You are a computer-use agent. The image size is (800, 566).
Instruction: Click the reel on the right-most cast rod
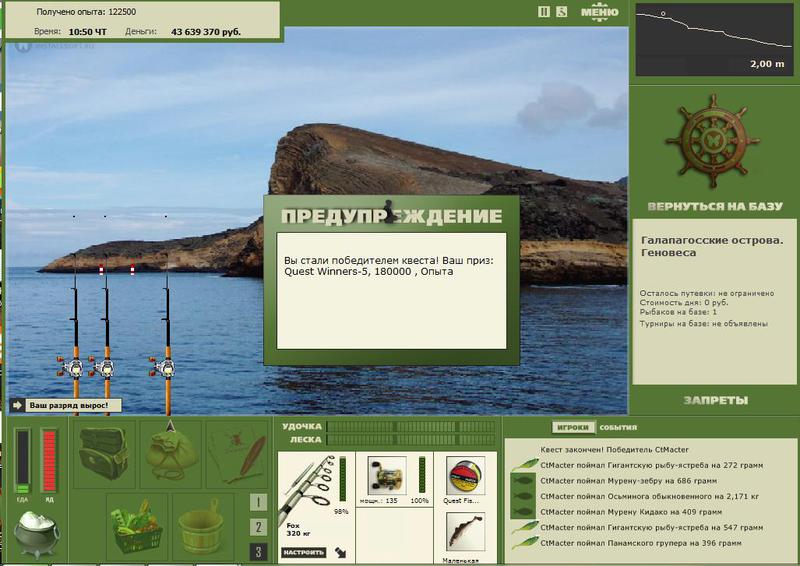[x=162, y=366]
